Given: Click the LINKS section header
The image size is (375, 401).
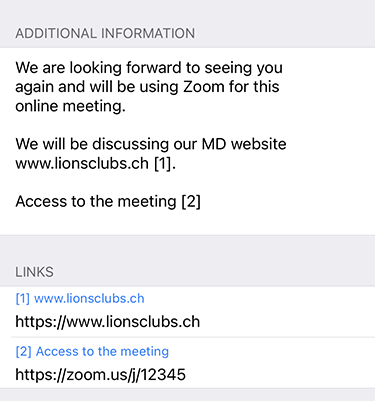Looking at the screenshot, I should point(34,272).
